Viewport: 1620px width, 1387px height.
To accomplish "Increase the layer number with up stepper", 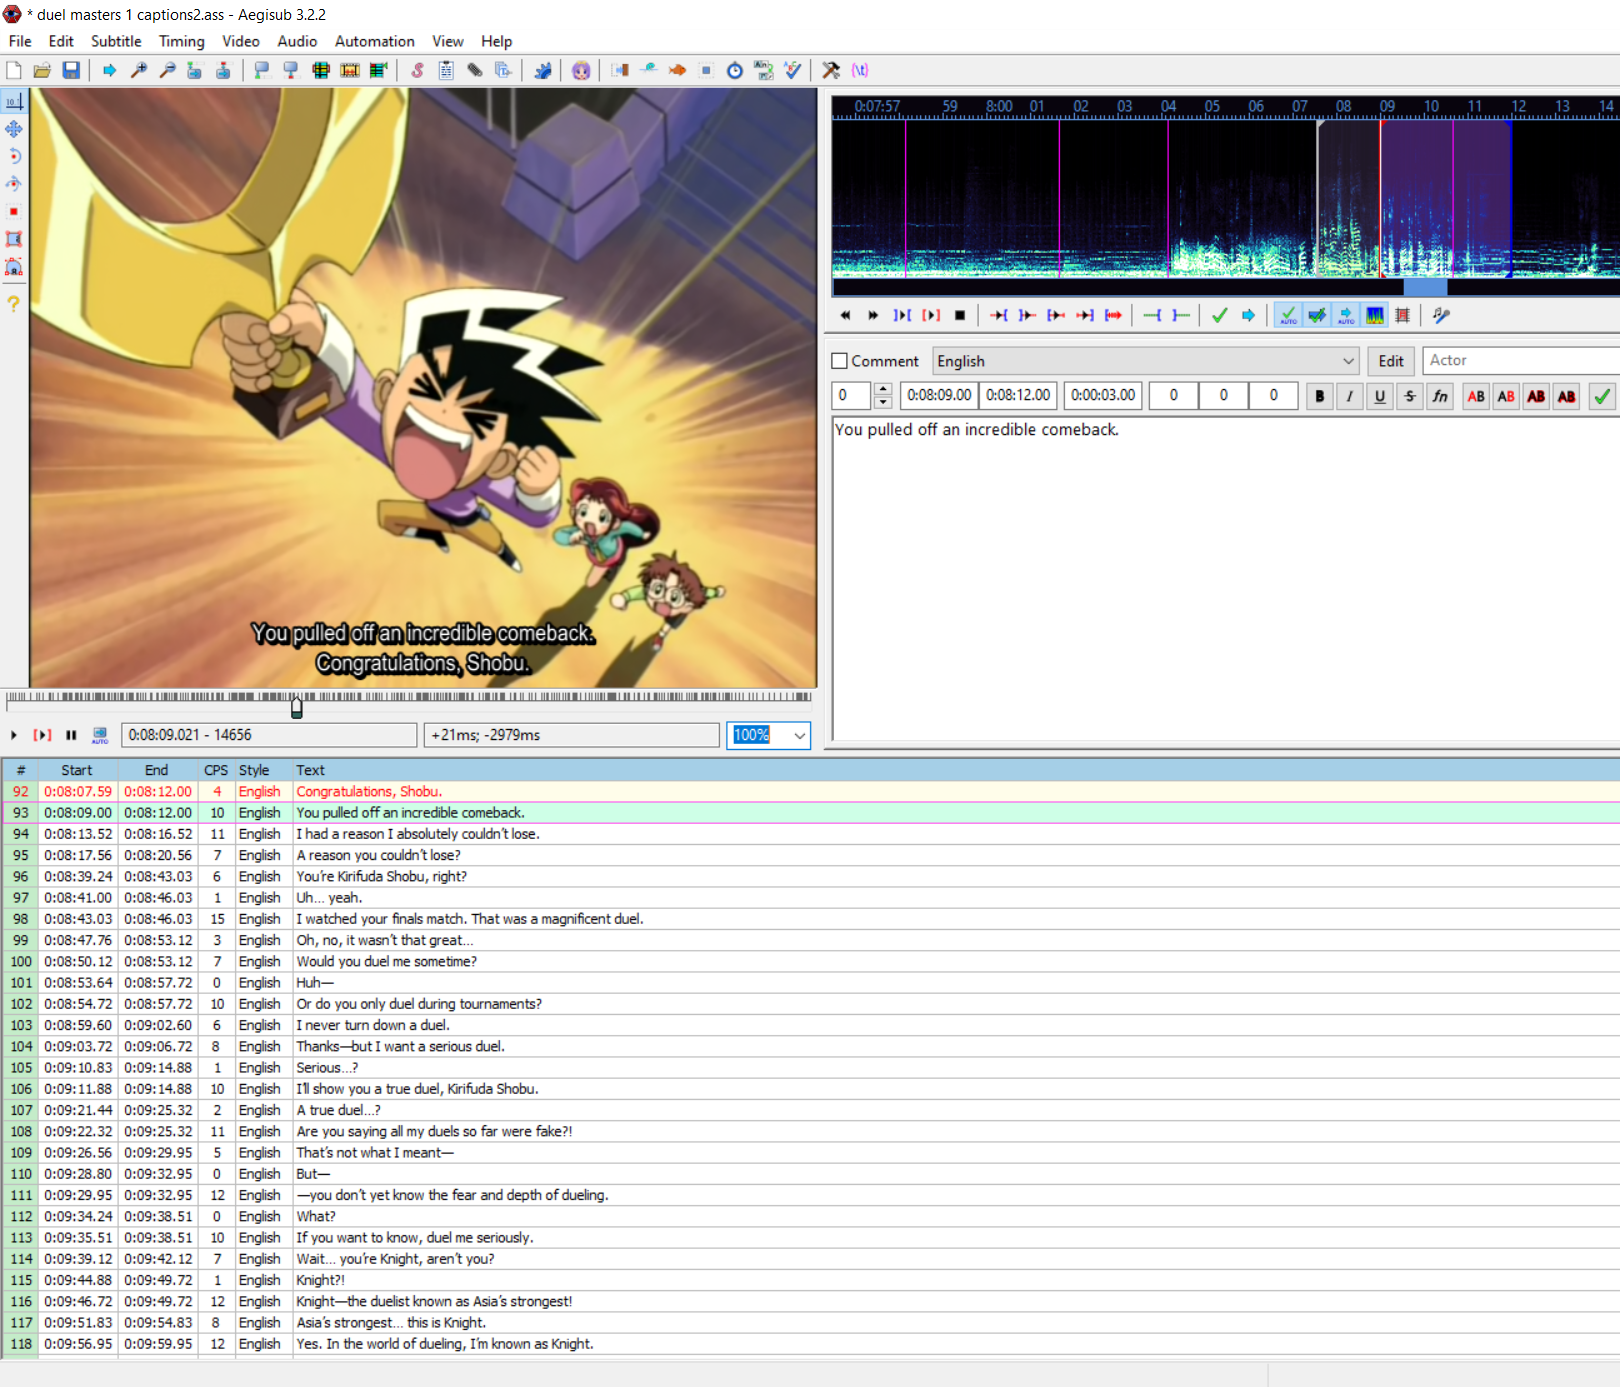I will [x=882, y=389].
